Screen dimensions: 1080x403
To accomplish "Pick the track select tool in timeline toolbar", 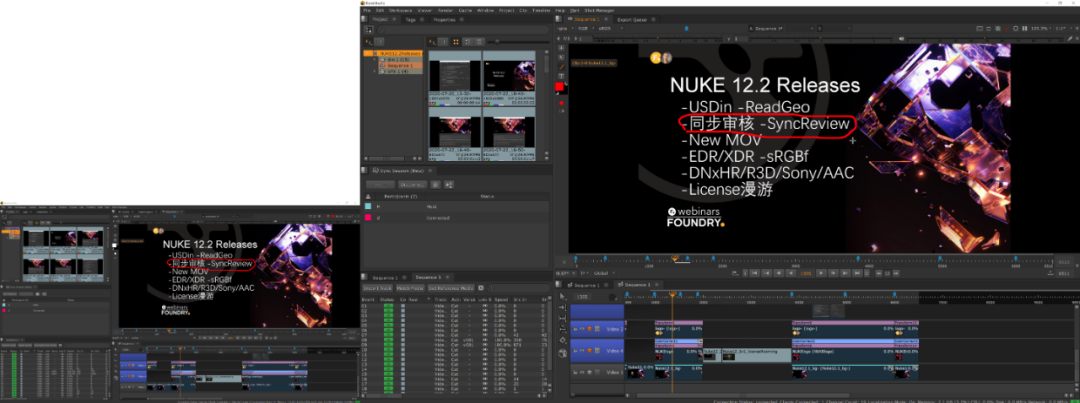I will tap(563, 307).
